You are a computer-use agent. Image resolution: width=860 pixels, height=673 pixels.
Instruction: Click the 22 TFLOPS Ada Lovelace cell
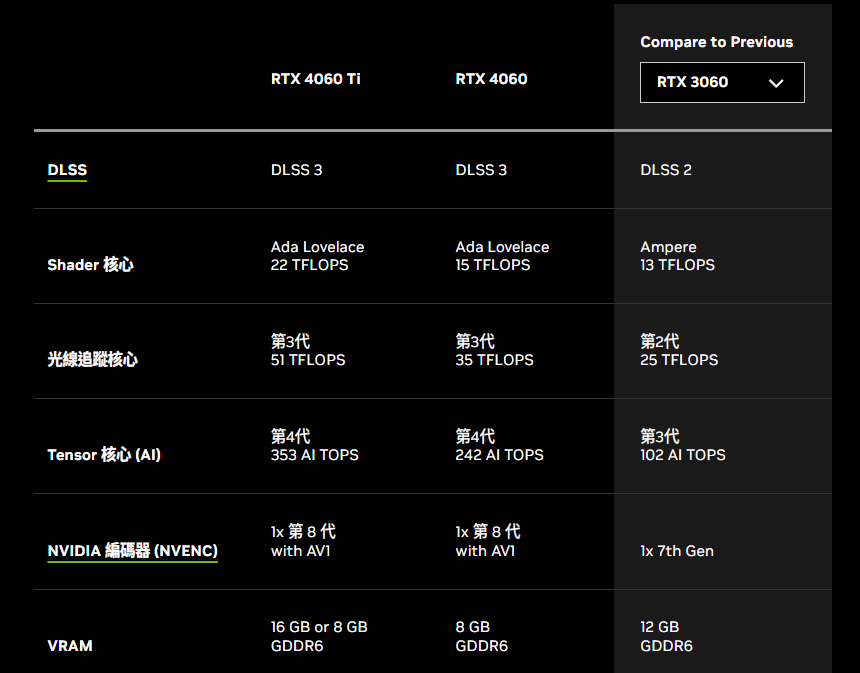pyautogui.click(x=317, y=256)
